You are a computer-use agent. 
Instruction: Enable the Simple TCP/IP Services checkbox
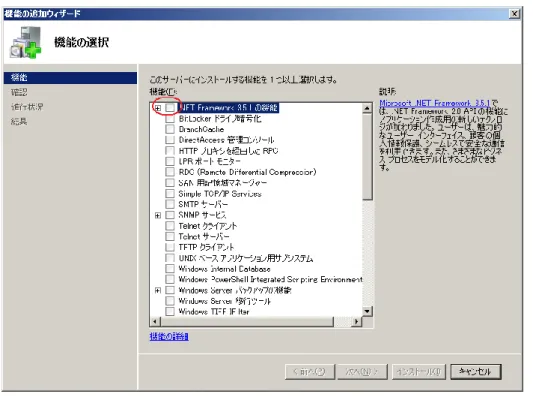[x=170, y=194]
